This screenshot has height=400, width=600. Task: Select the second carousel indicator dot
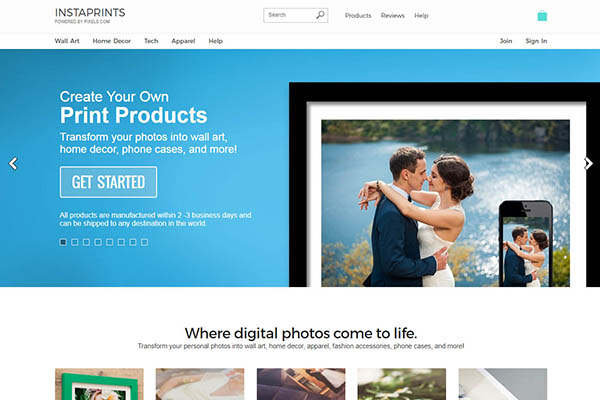click(75, 242)
